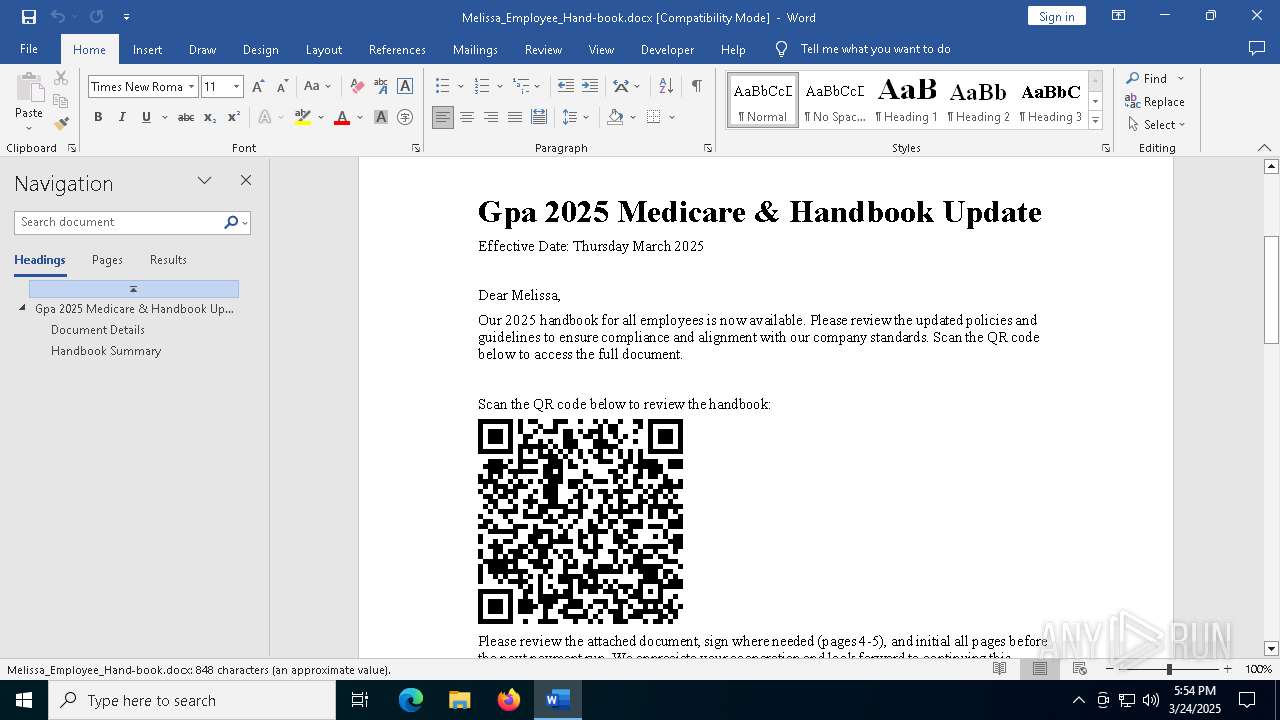The image size is (1280, 720).
Task: Clear all formatting with eraser icon
Action: coord(357,87)
